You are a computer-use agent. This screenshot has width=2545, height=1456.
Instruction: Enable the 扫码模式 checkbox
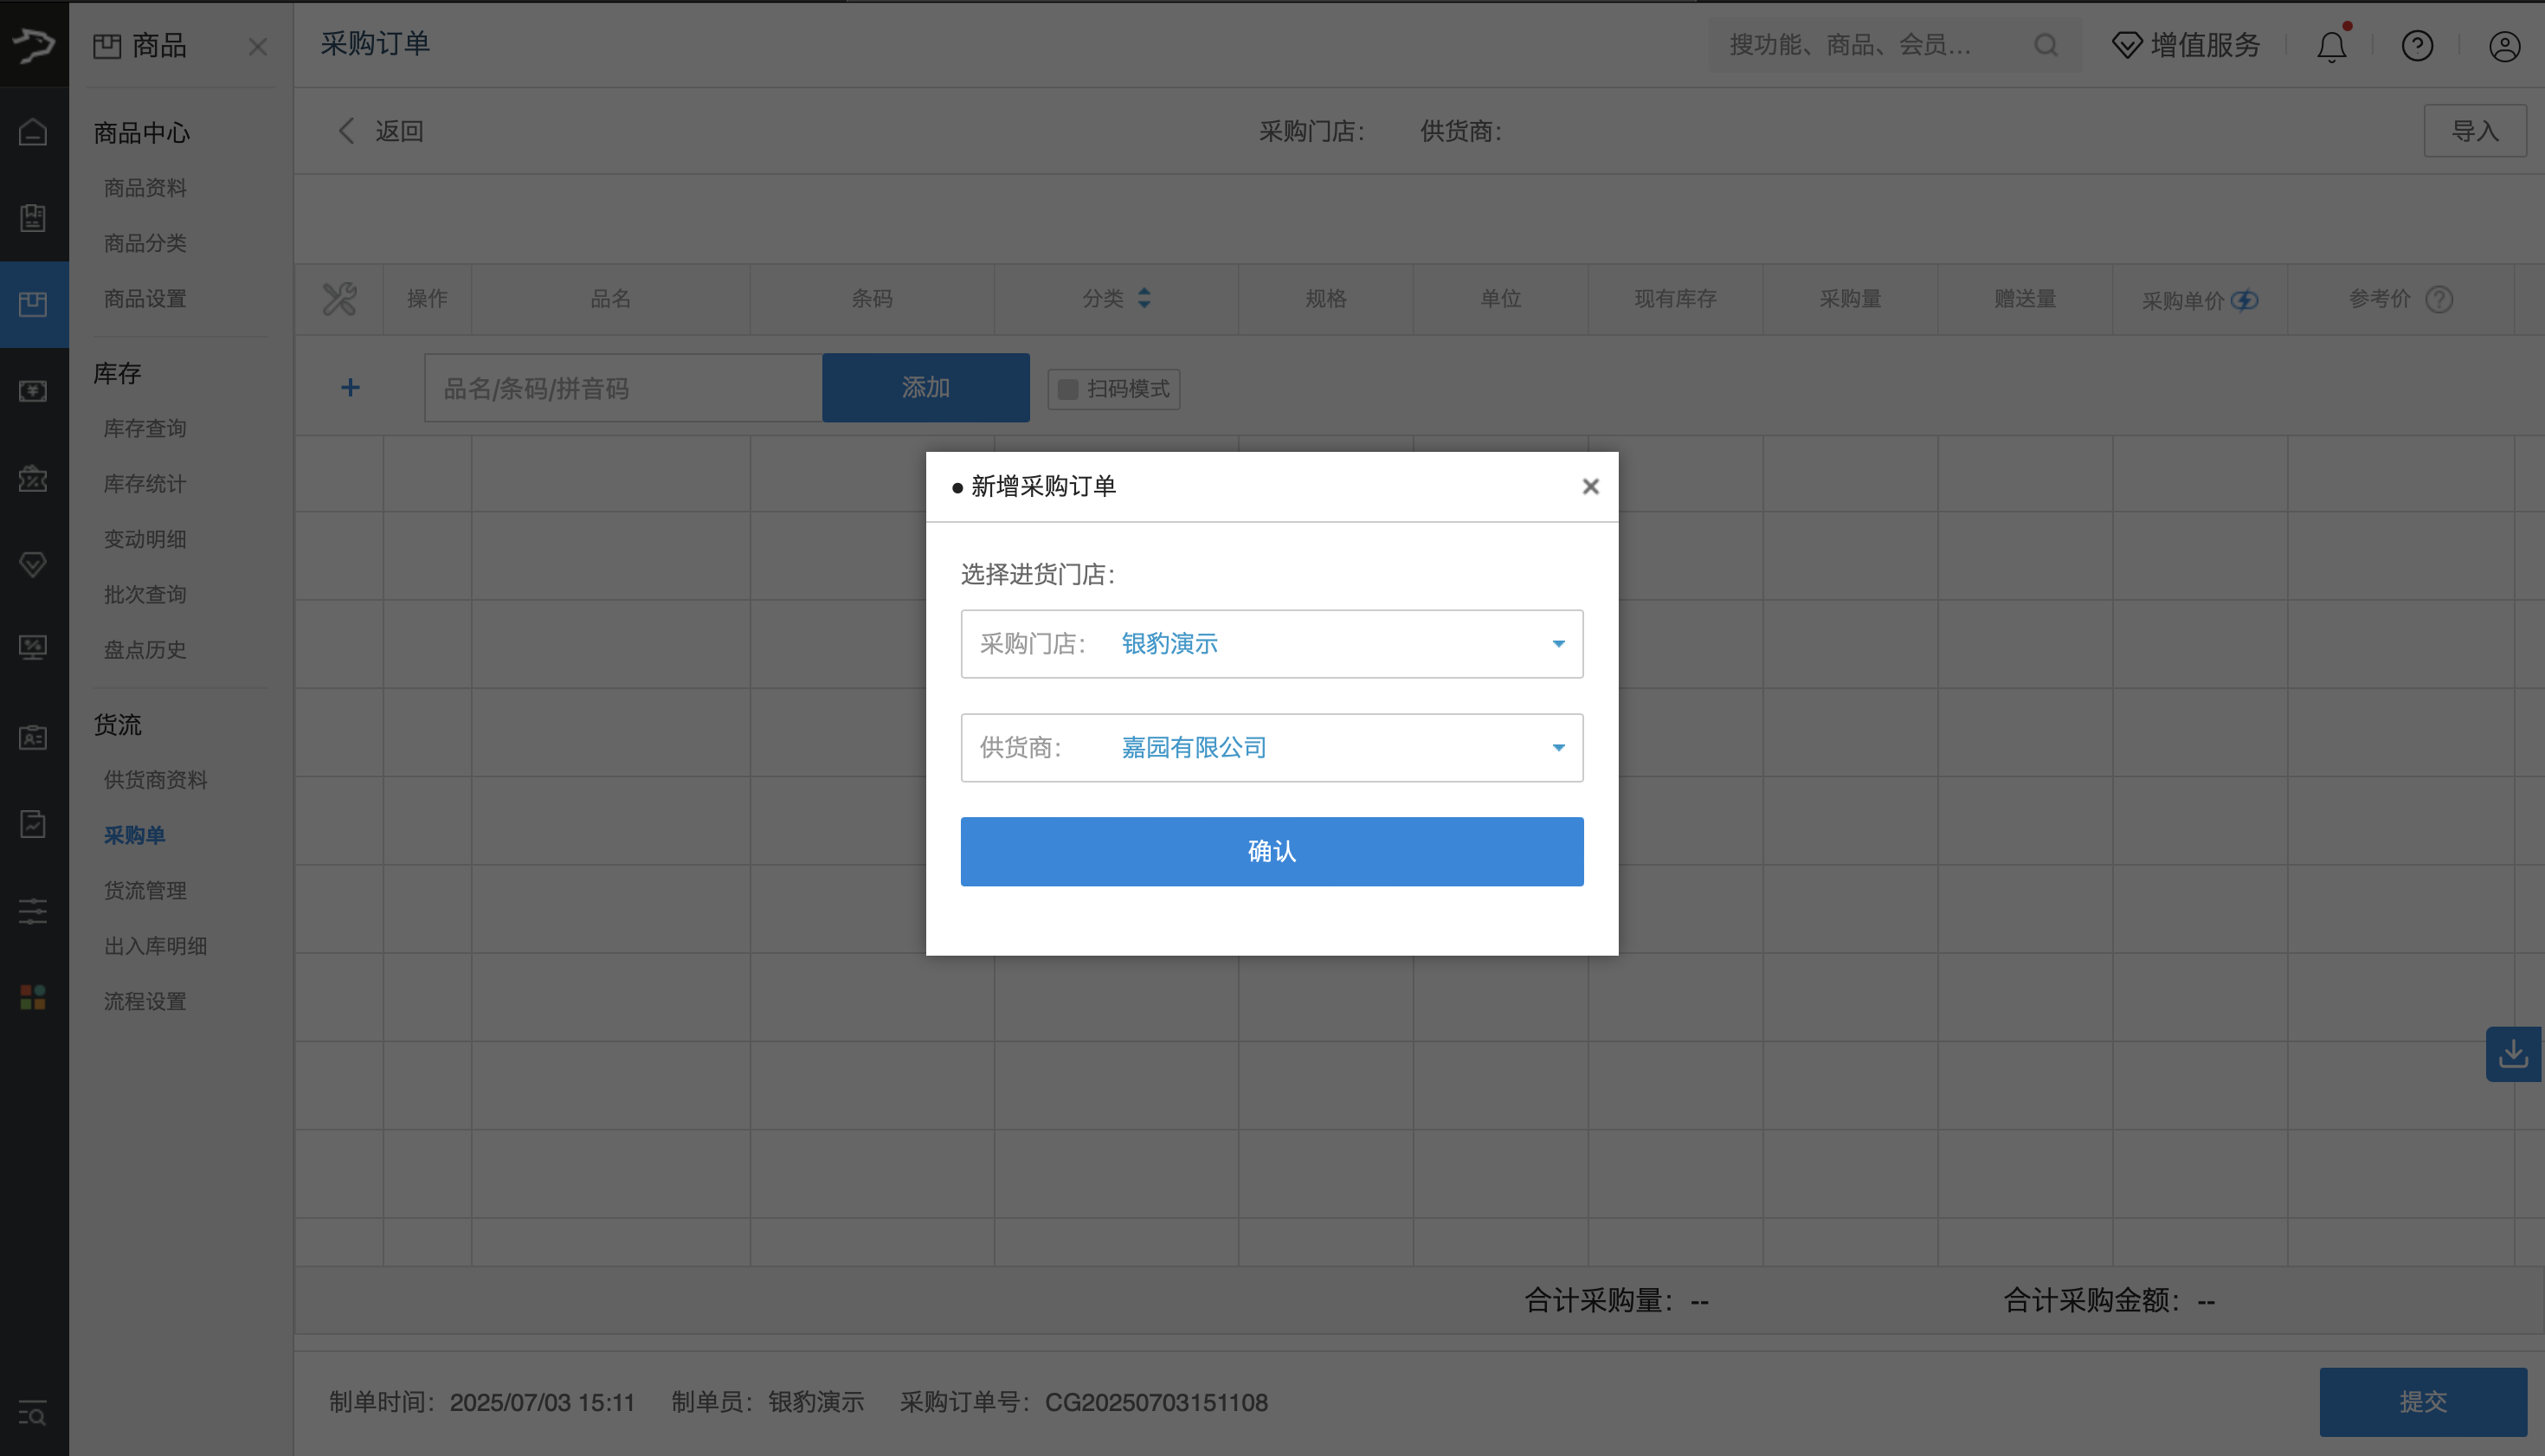(x=1068, y=389)
